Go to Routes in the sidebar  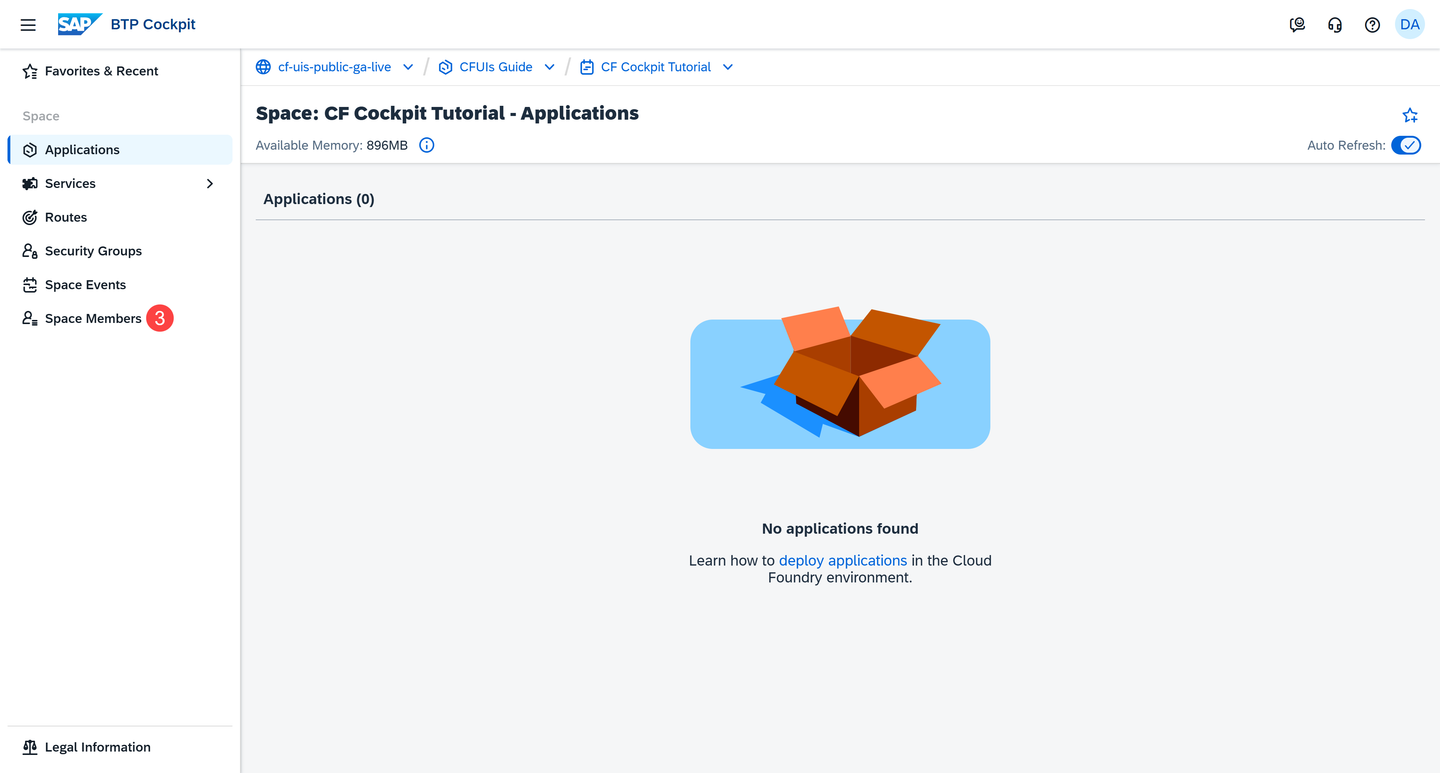point(120,217)
